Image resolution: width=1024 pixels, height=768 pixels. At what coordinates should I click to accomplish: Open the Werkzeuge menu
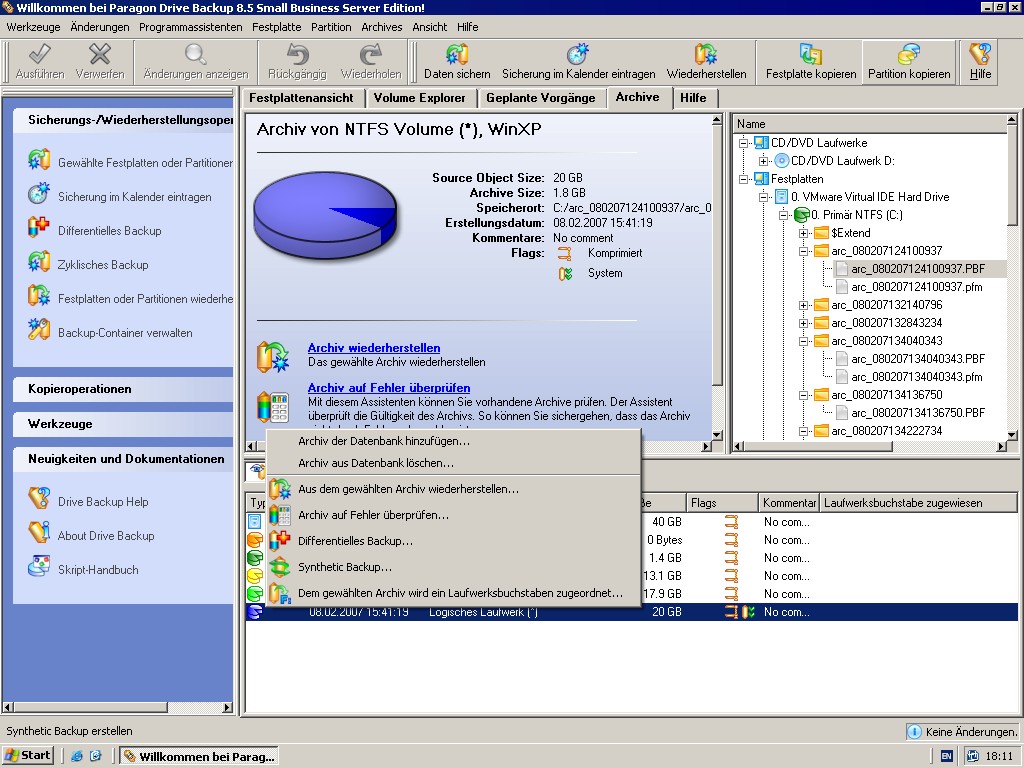coord(33,27)
